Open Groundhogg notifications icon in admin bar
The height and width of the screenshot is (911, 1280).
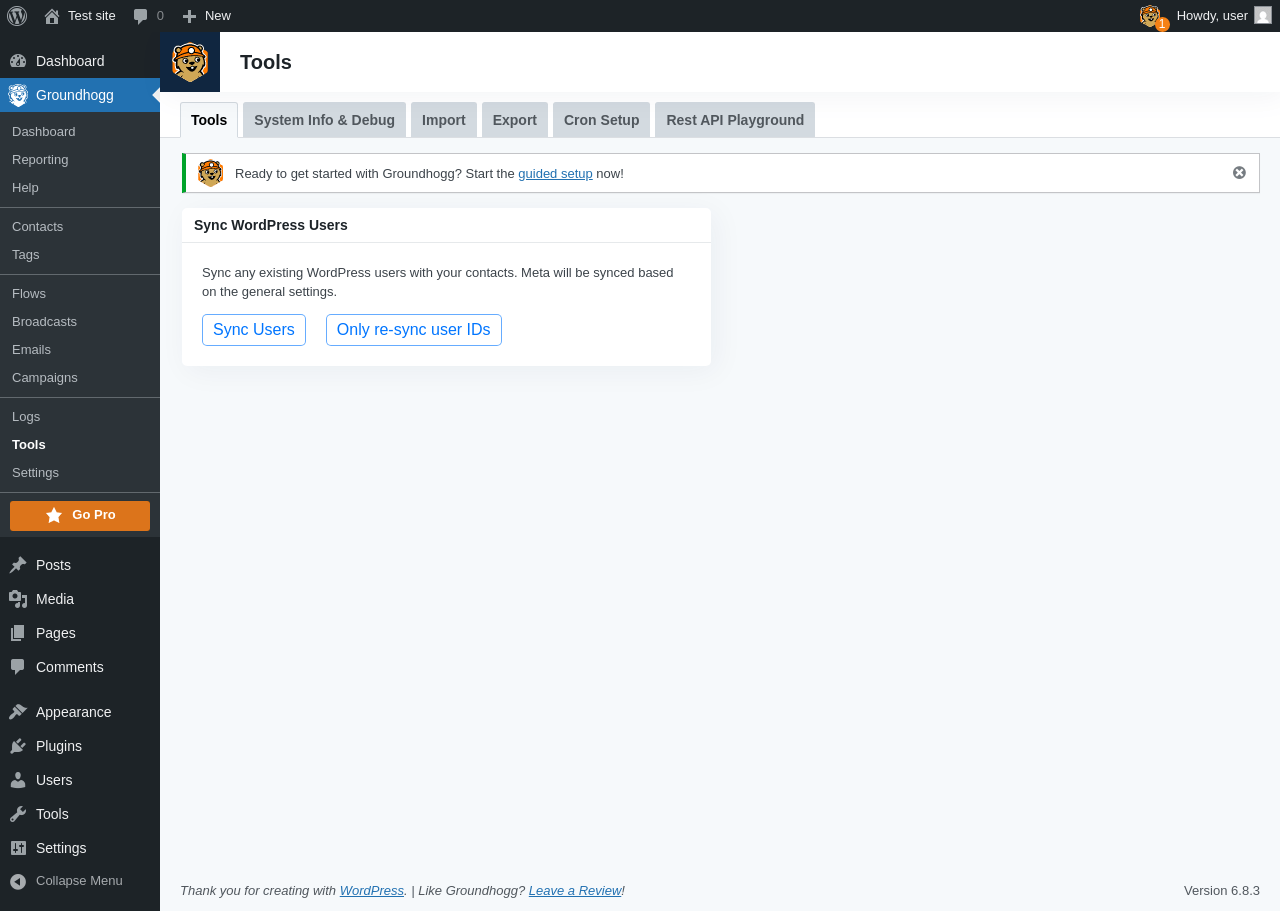pyautogui.click(x=1152, y=16)
